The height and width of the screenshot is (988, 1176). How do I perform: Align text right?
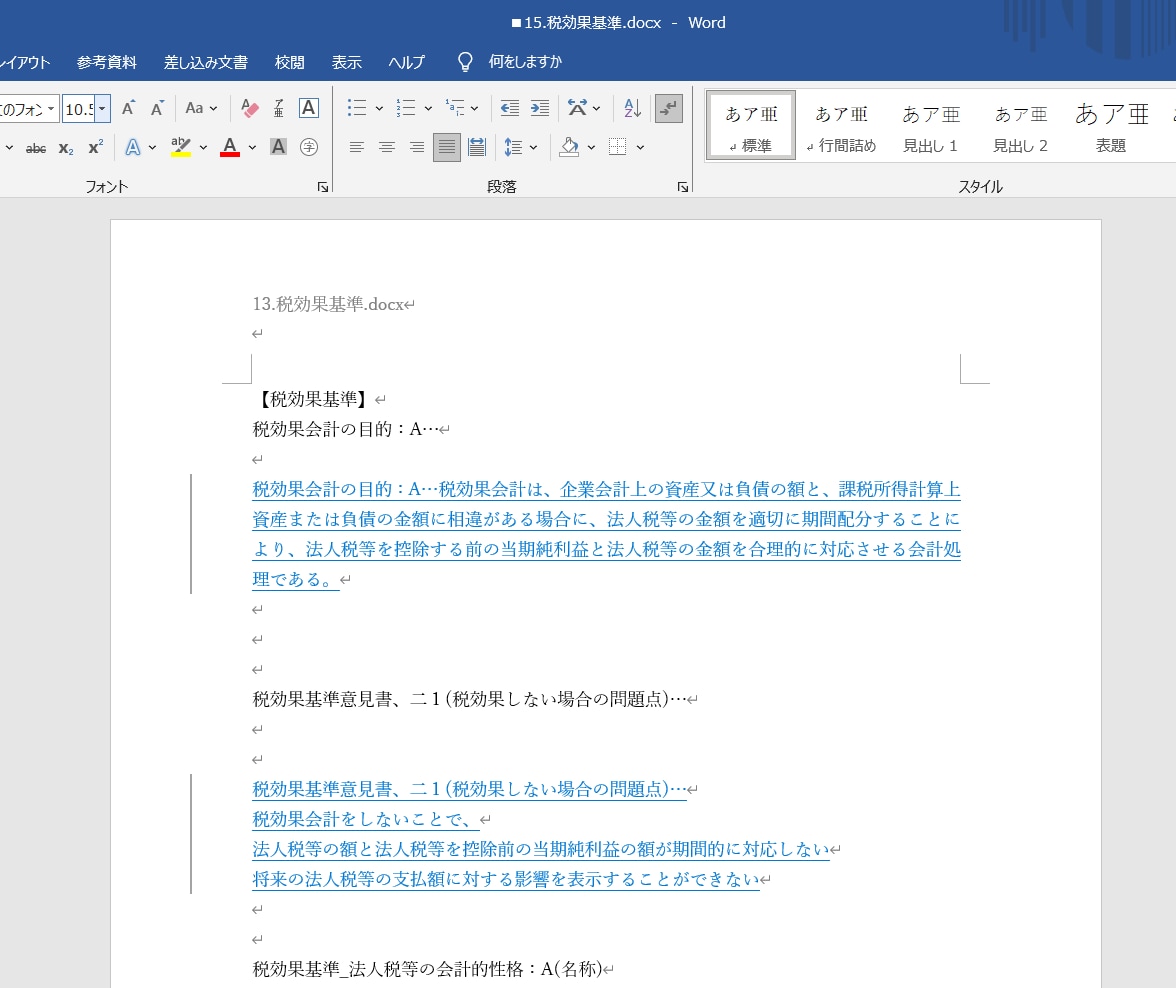pyautogui.click(x=417, y=148)
